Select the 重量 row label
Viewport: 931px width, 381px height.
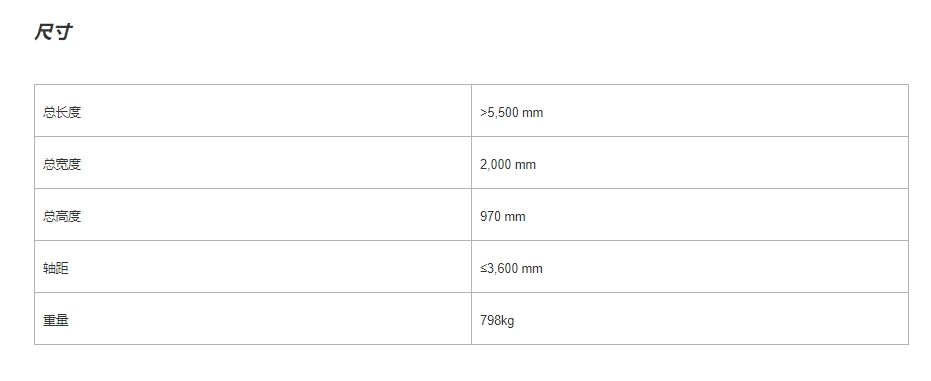[56, 320]
